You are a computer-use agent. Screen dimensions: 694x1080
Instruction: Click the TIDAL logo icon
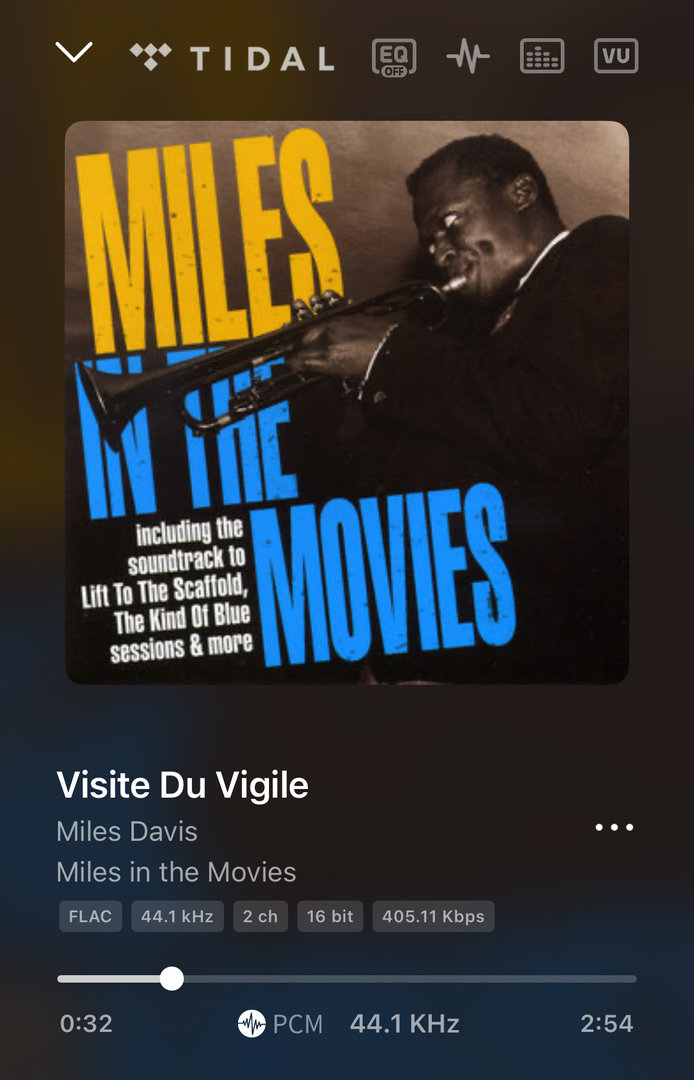[x=151, y=56]
